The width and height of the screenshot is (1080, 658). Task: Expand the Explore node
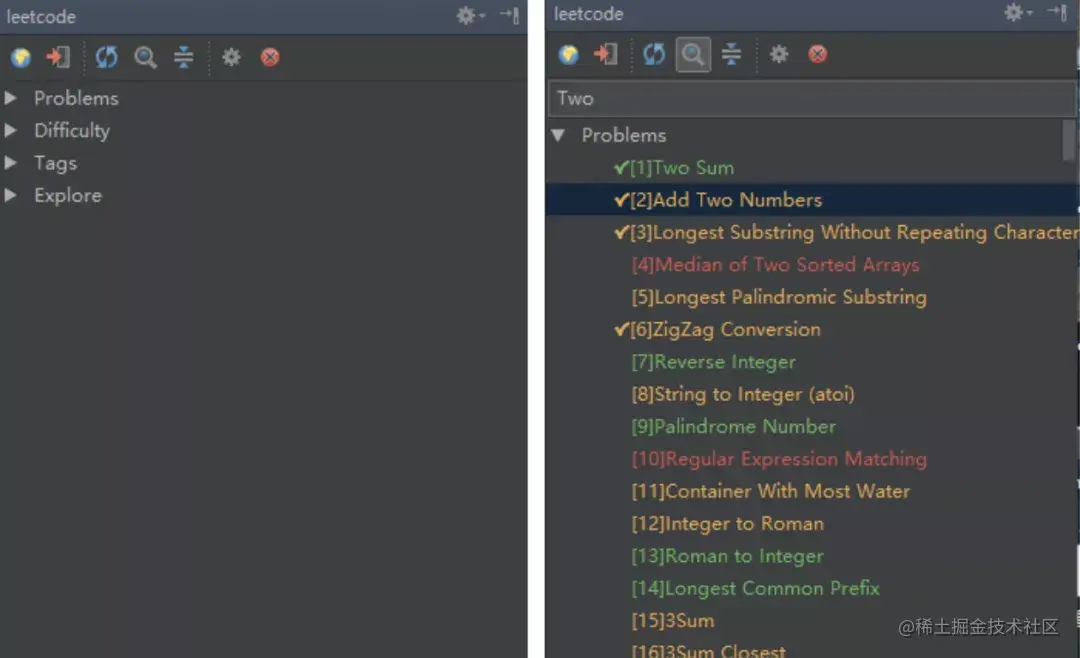coord(10,195)
